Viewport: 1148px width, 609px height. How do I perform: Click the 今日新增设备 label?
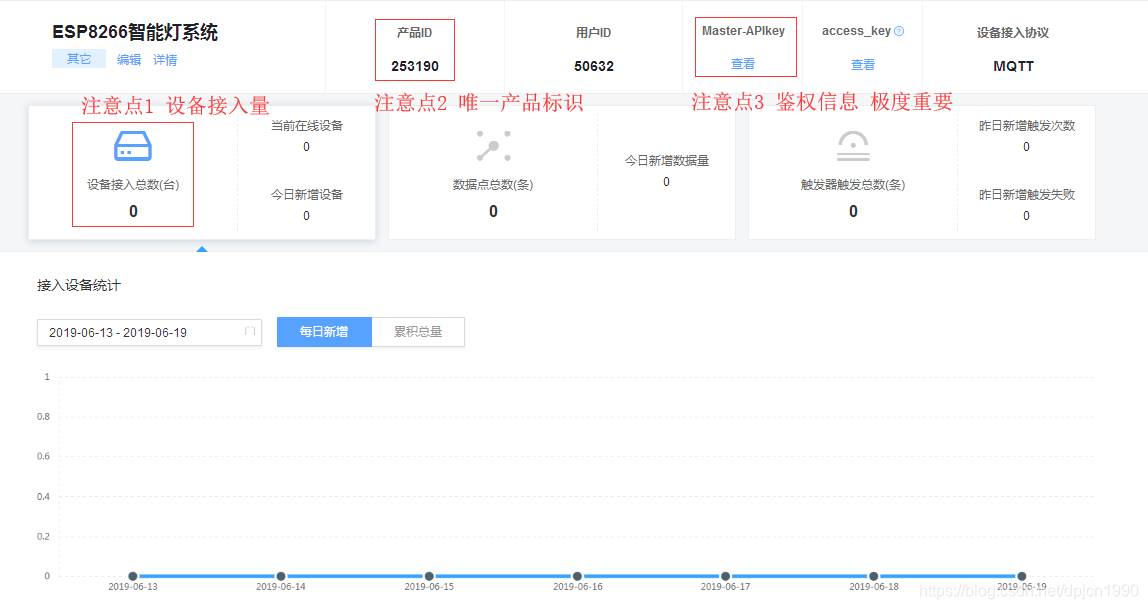tap(307, 195)
